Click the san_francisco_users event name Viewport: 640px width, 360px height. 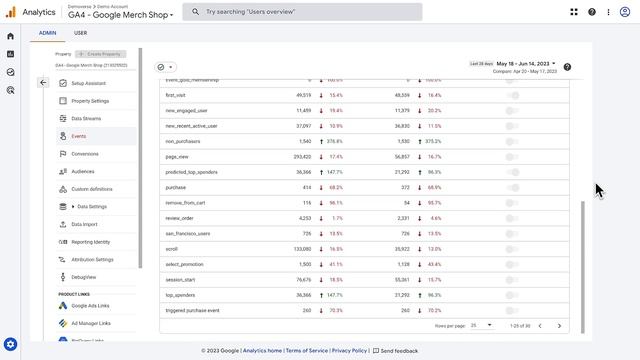pyautogui.click(x=188, y=234)
